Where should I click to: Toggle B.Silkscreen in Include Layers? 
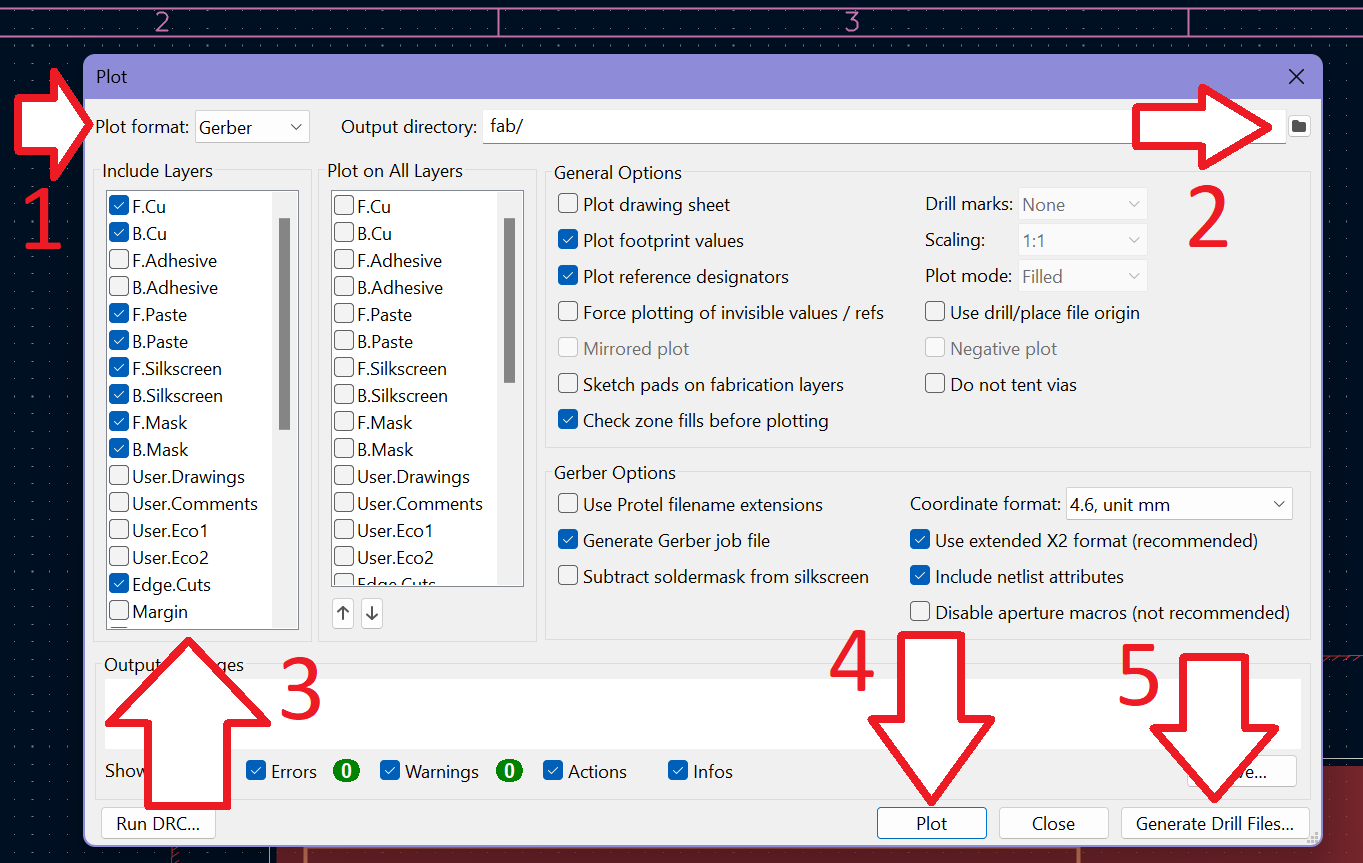point(118,395)
